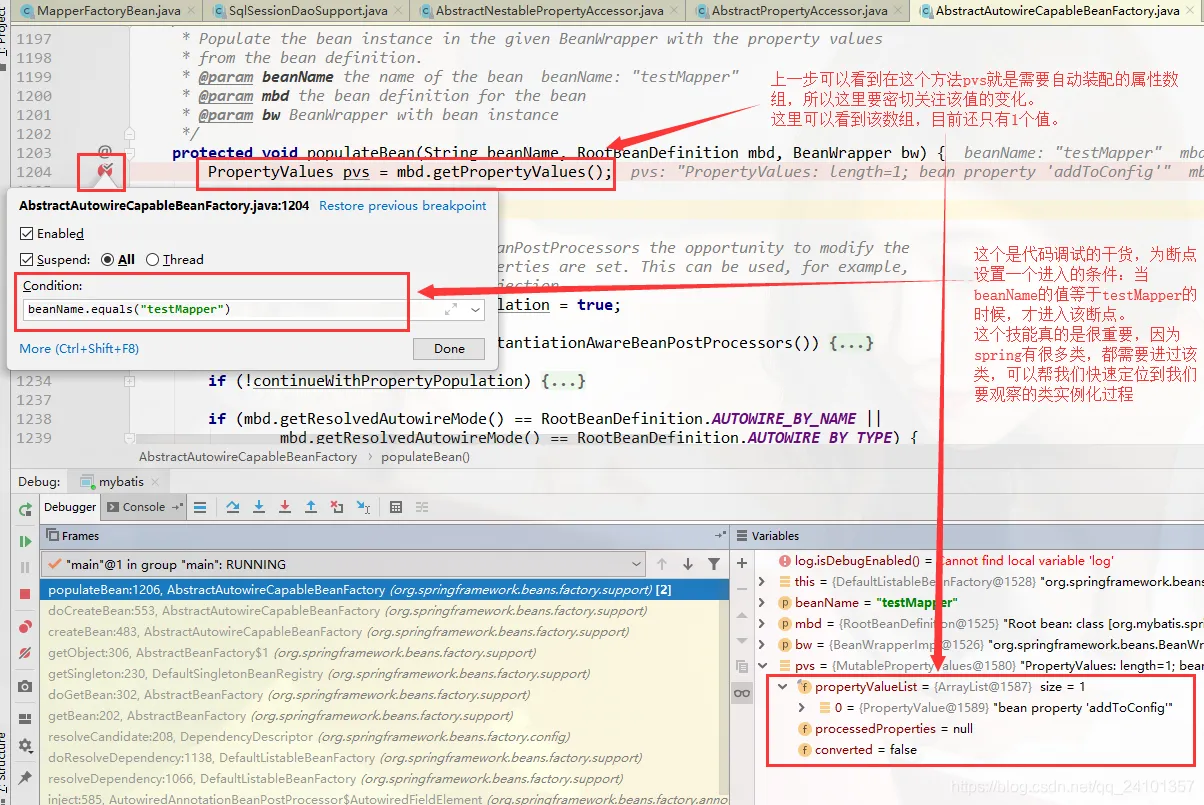Click the Done button

[449, 348]
